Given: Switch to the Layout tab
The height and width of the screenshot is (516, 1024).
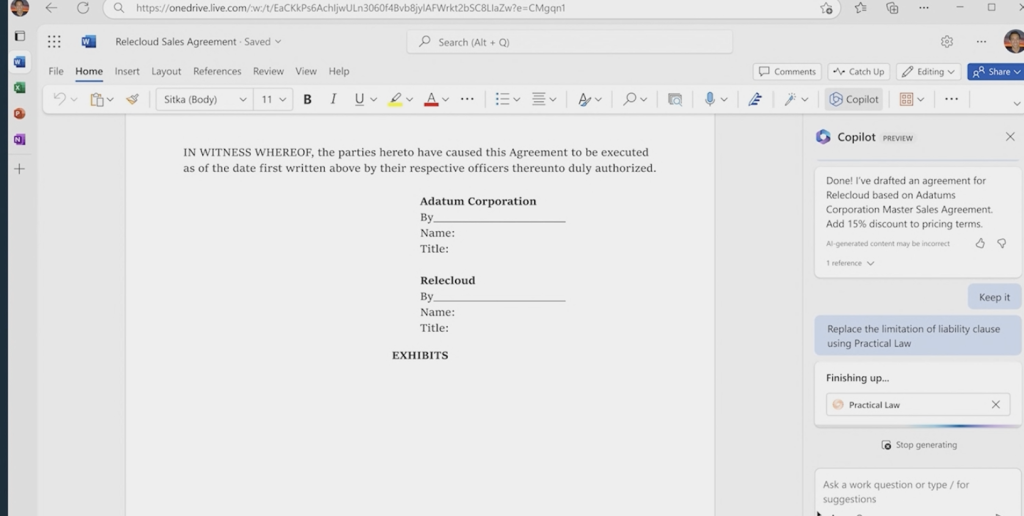Looking at the screenshot, I should [166, 71].
